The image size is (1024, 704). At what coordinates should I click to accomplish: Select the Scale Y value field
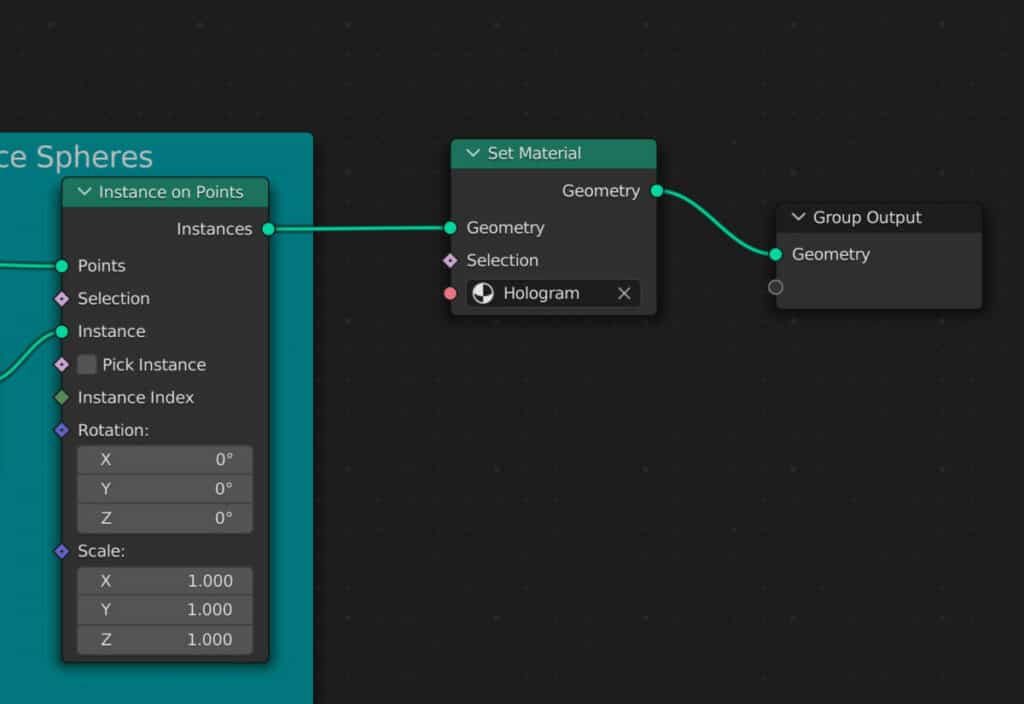165,609
